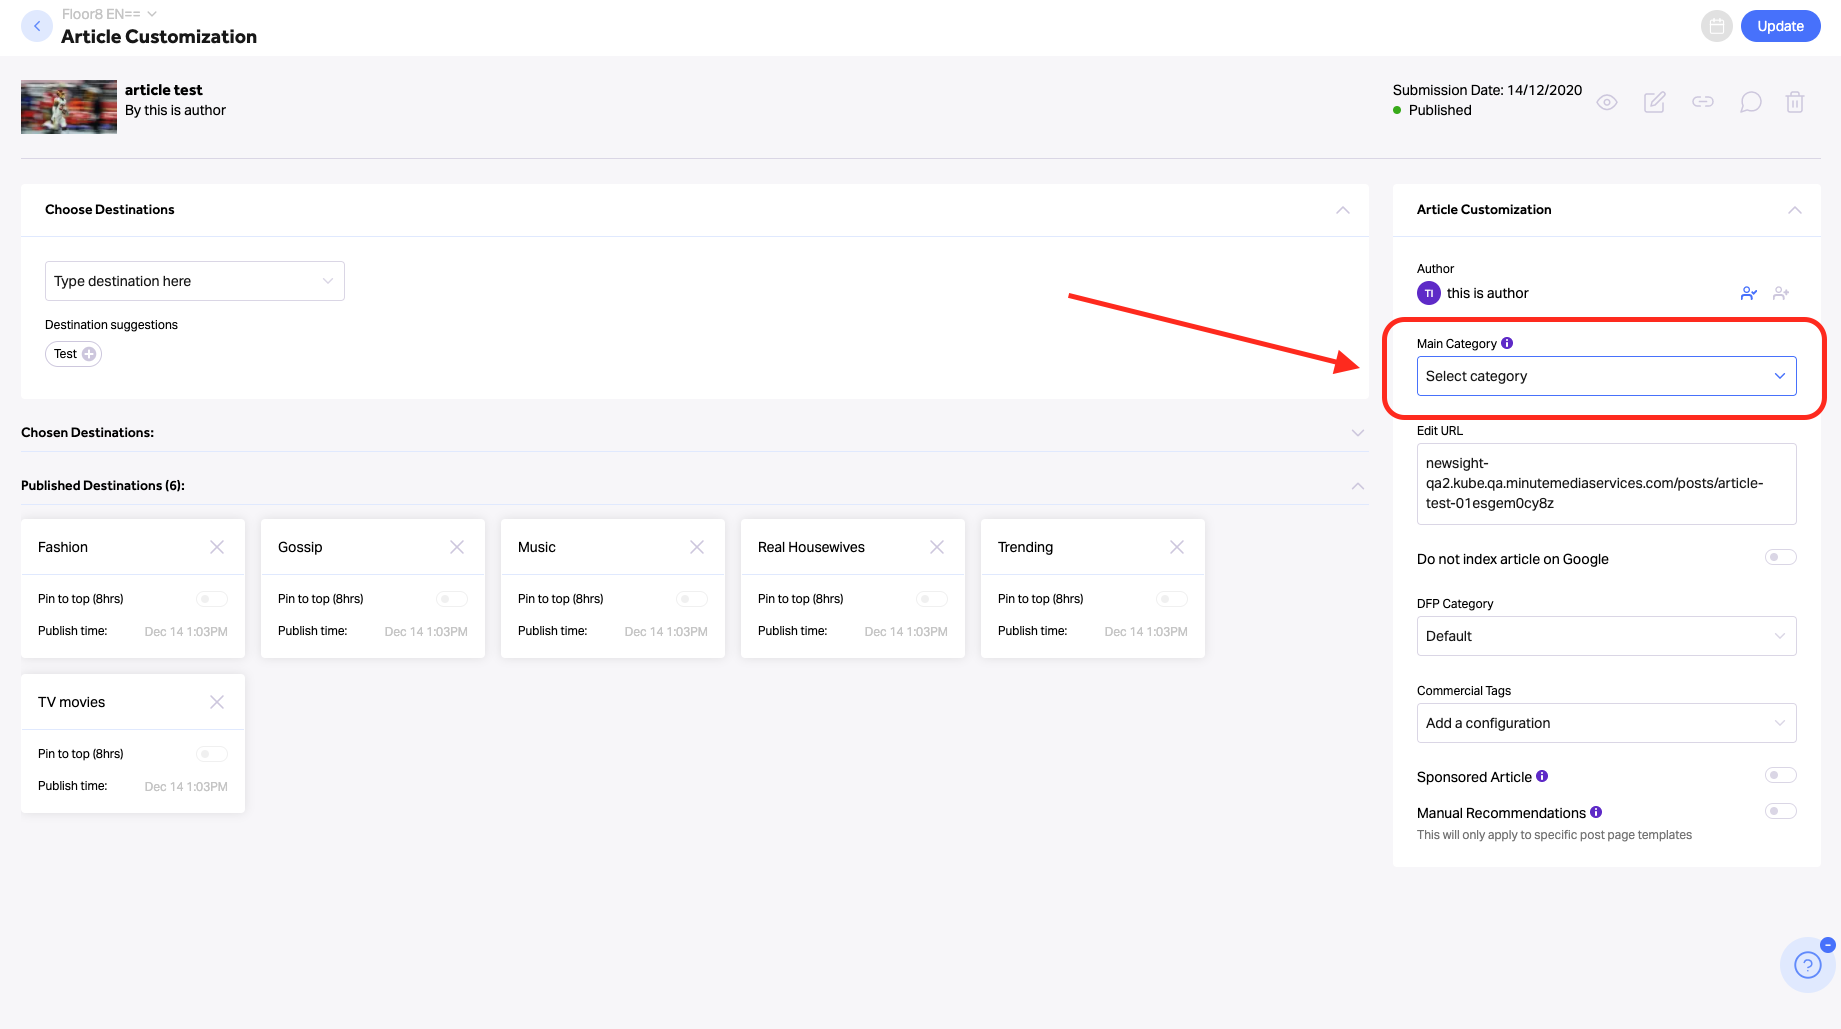The height and width of the screenshot is (1029, 1841).
Task: Open the DFP Category Default dropdown
Action: pyautogui.click(x=1606, y=636)
